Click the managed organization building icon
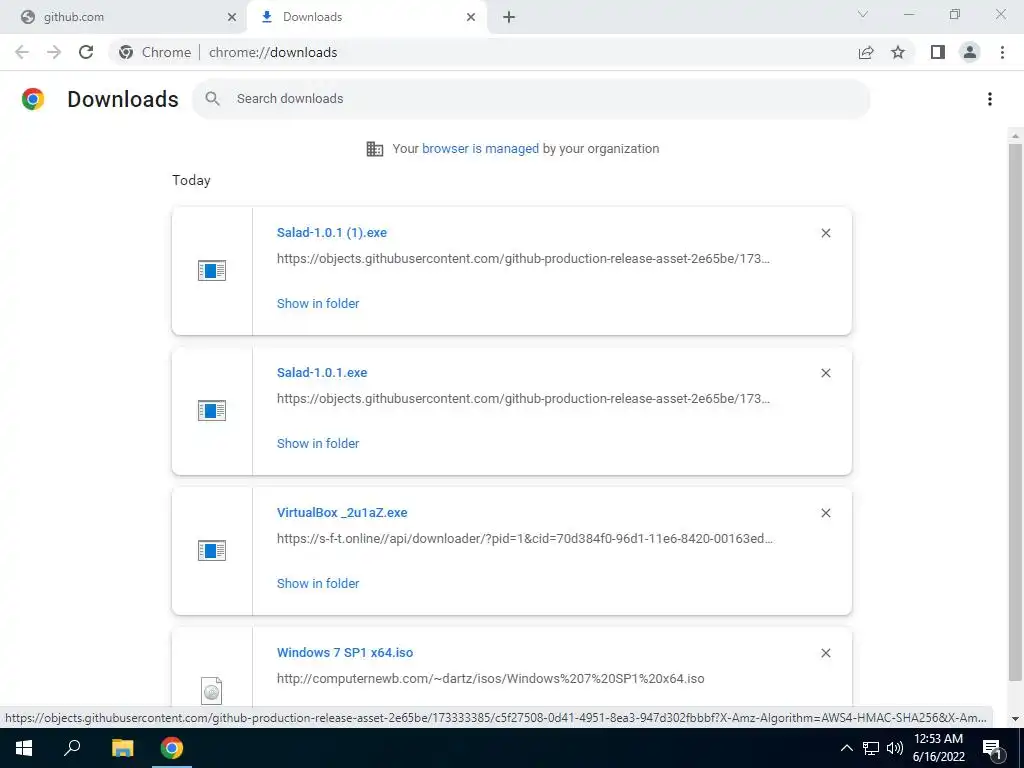1024x768 pixels. coord(375,149)
